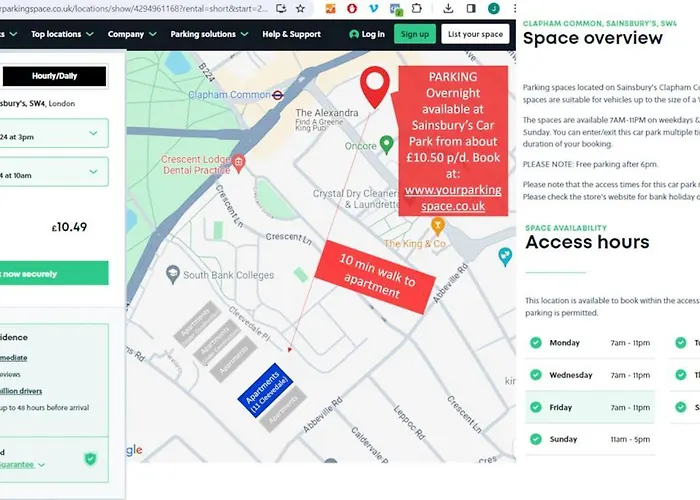The image size is (700, 500).
Task: Click the install app icon in address bar
Action: (x=281, y=8)
